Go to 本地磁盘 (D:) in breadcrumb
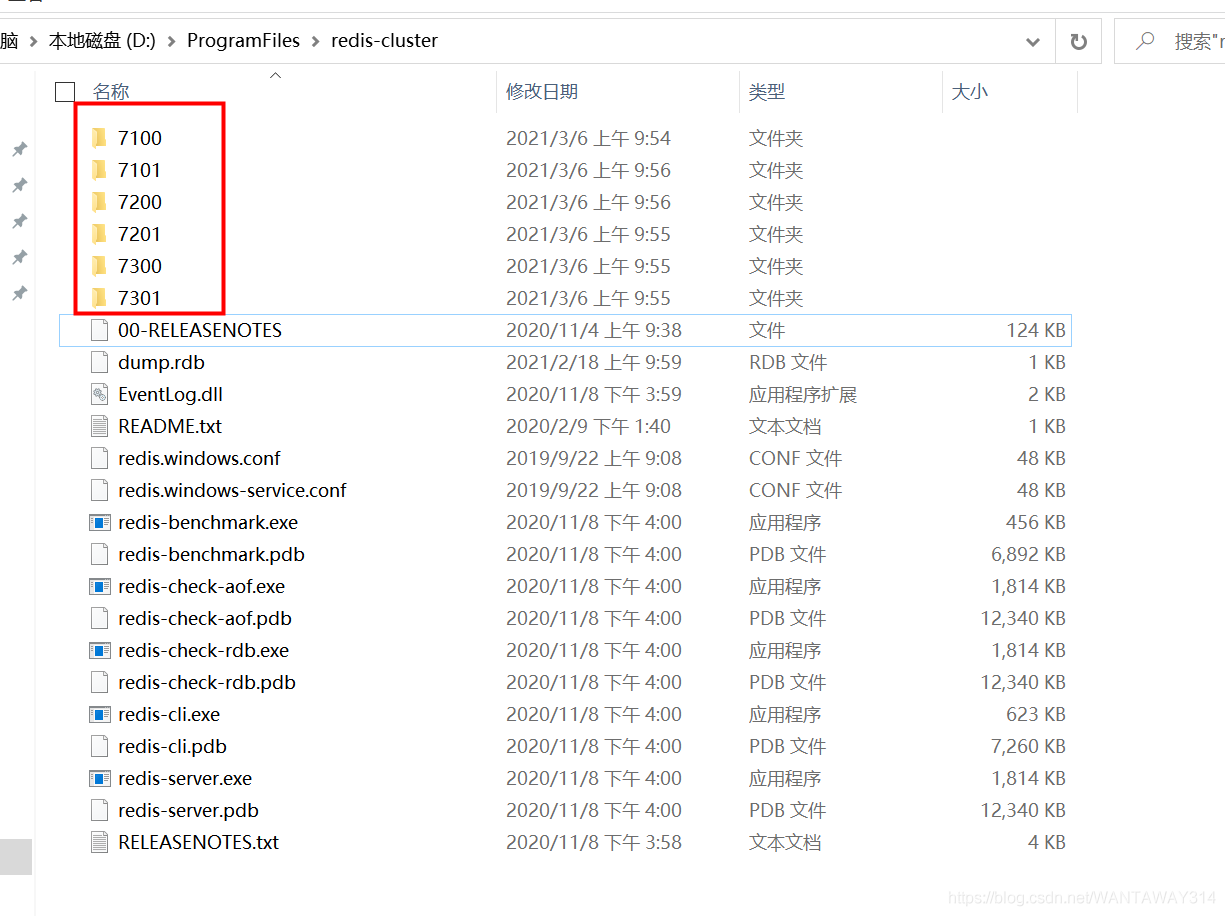Image resolution: width=1225 pixels, height=916 pixels. point(102,41)
